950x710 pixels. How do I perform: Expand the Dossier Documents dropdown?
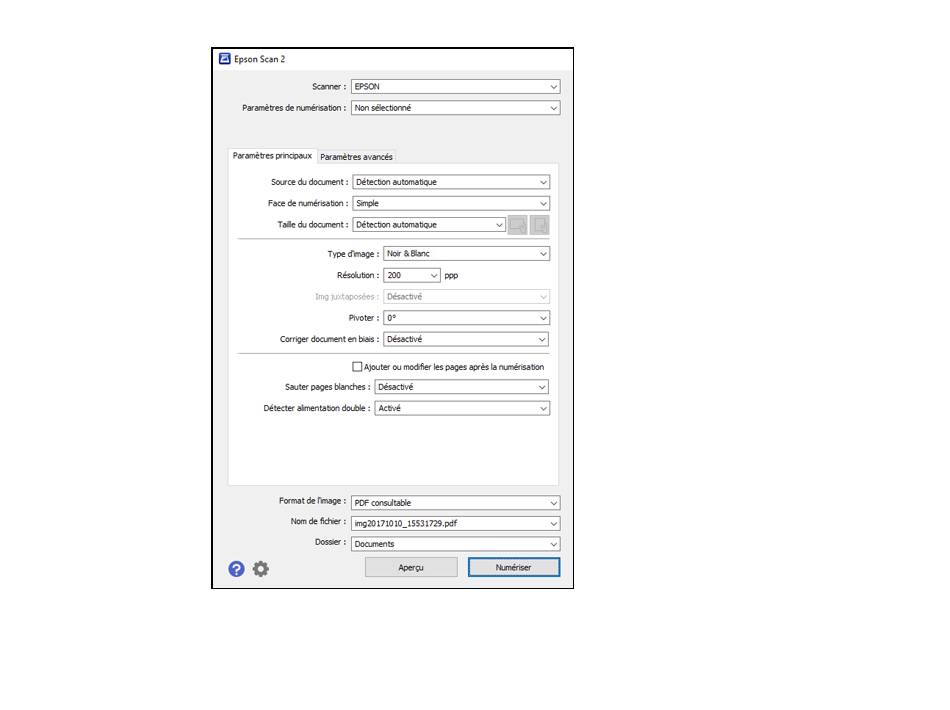coord(456,544)
